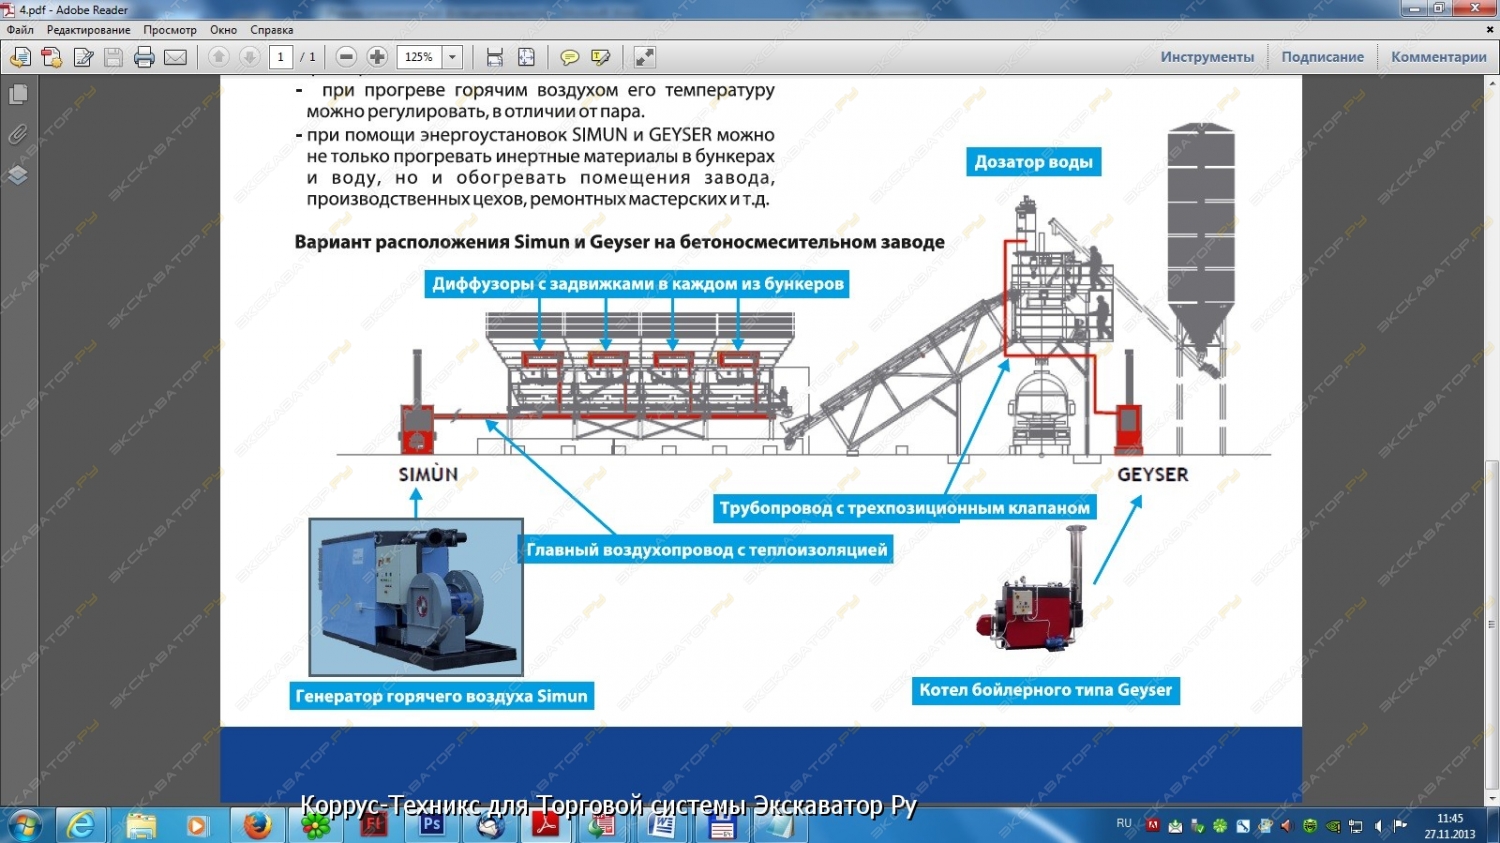Viewport: 1500px width, 843px height.
Task: Open the Окно menu
Action: [224, 30]
